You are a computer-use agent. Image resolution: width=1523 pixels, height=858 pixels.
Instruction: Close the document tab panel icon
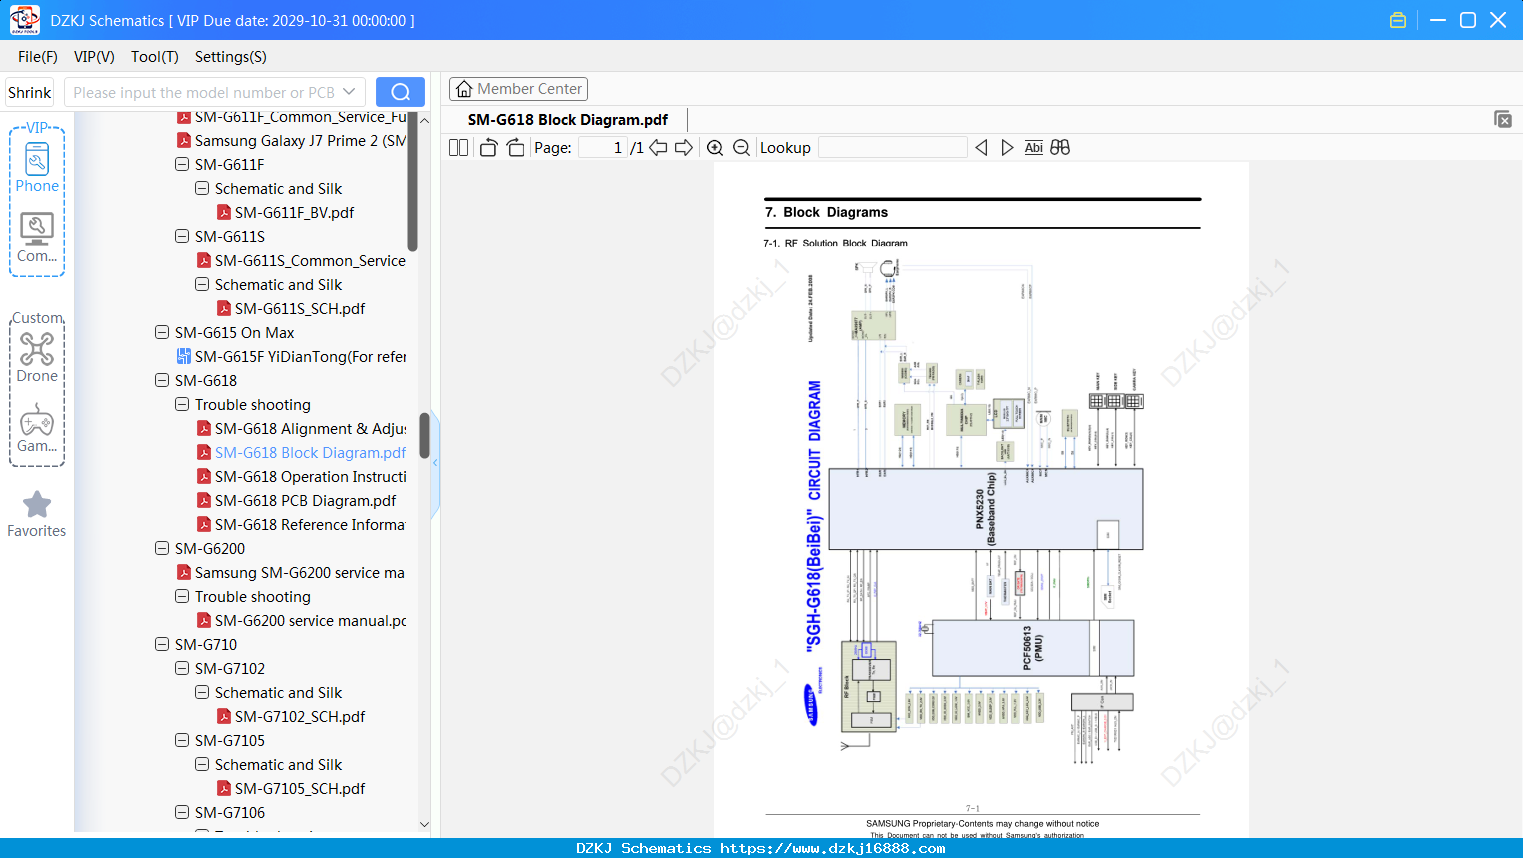pyautogui.click(x=1503, y=119)
